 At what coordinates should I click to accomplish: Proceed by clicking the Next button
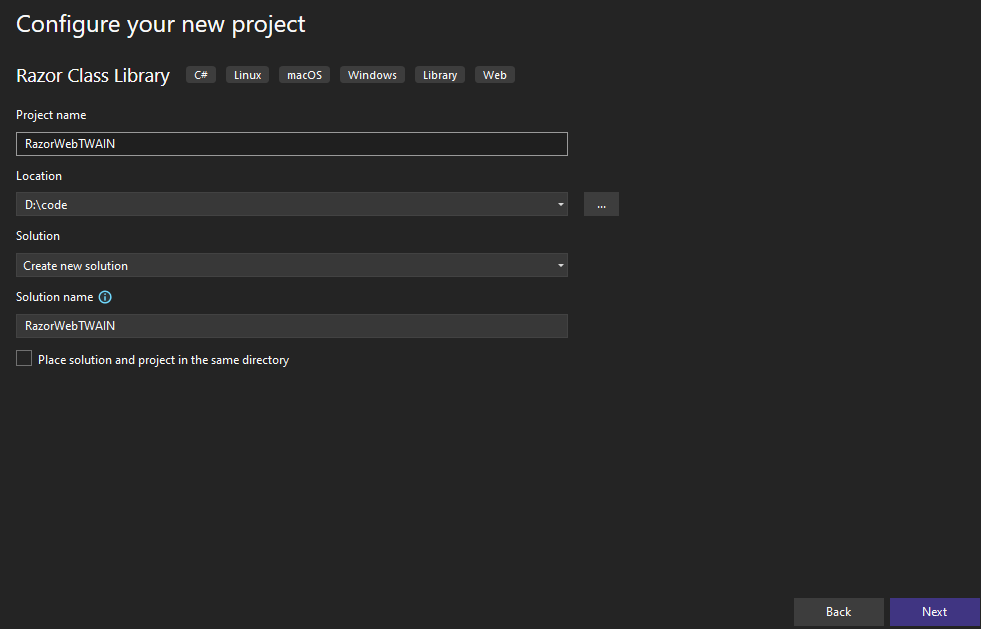[x=934, y=612]
